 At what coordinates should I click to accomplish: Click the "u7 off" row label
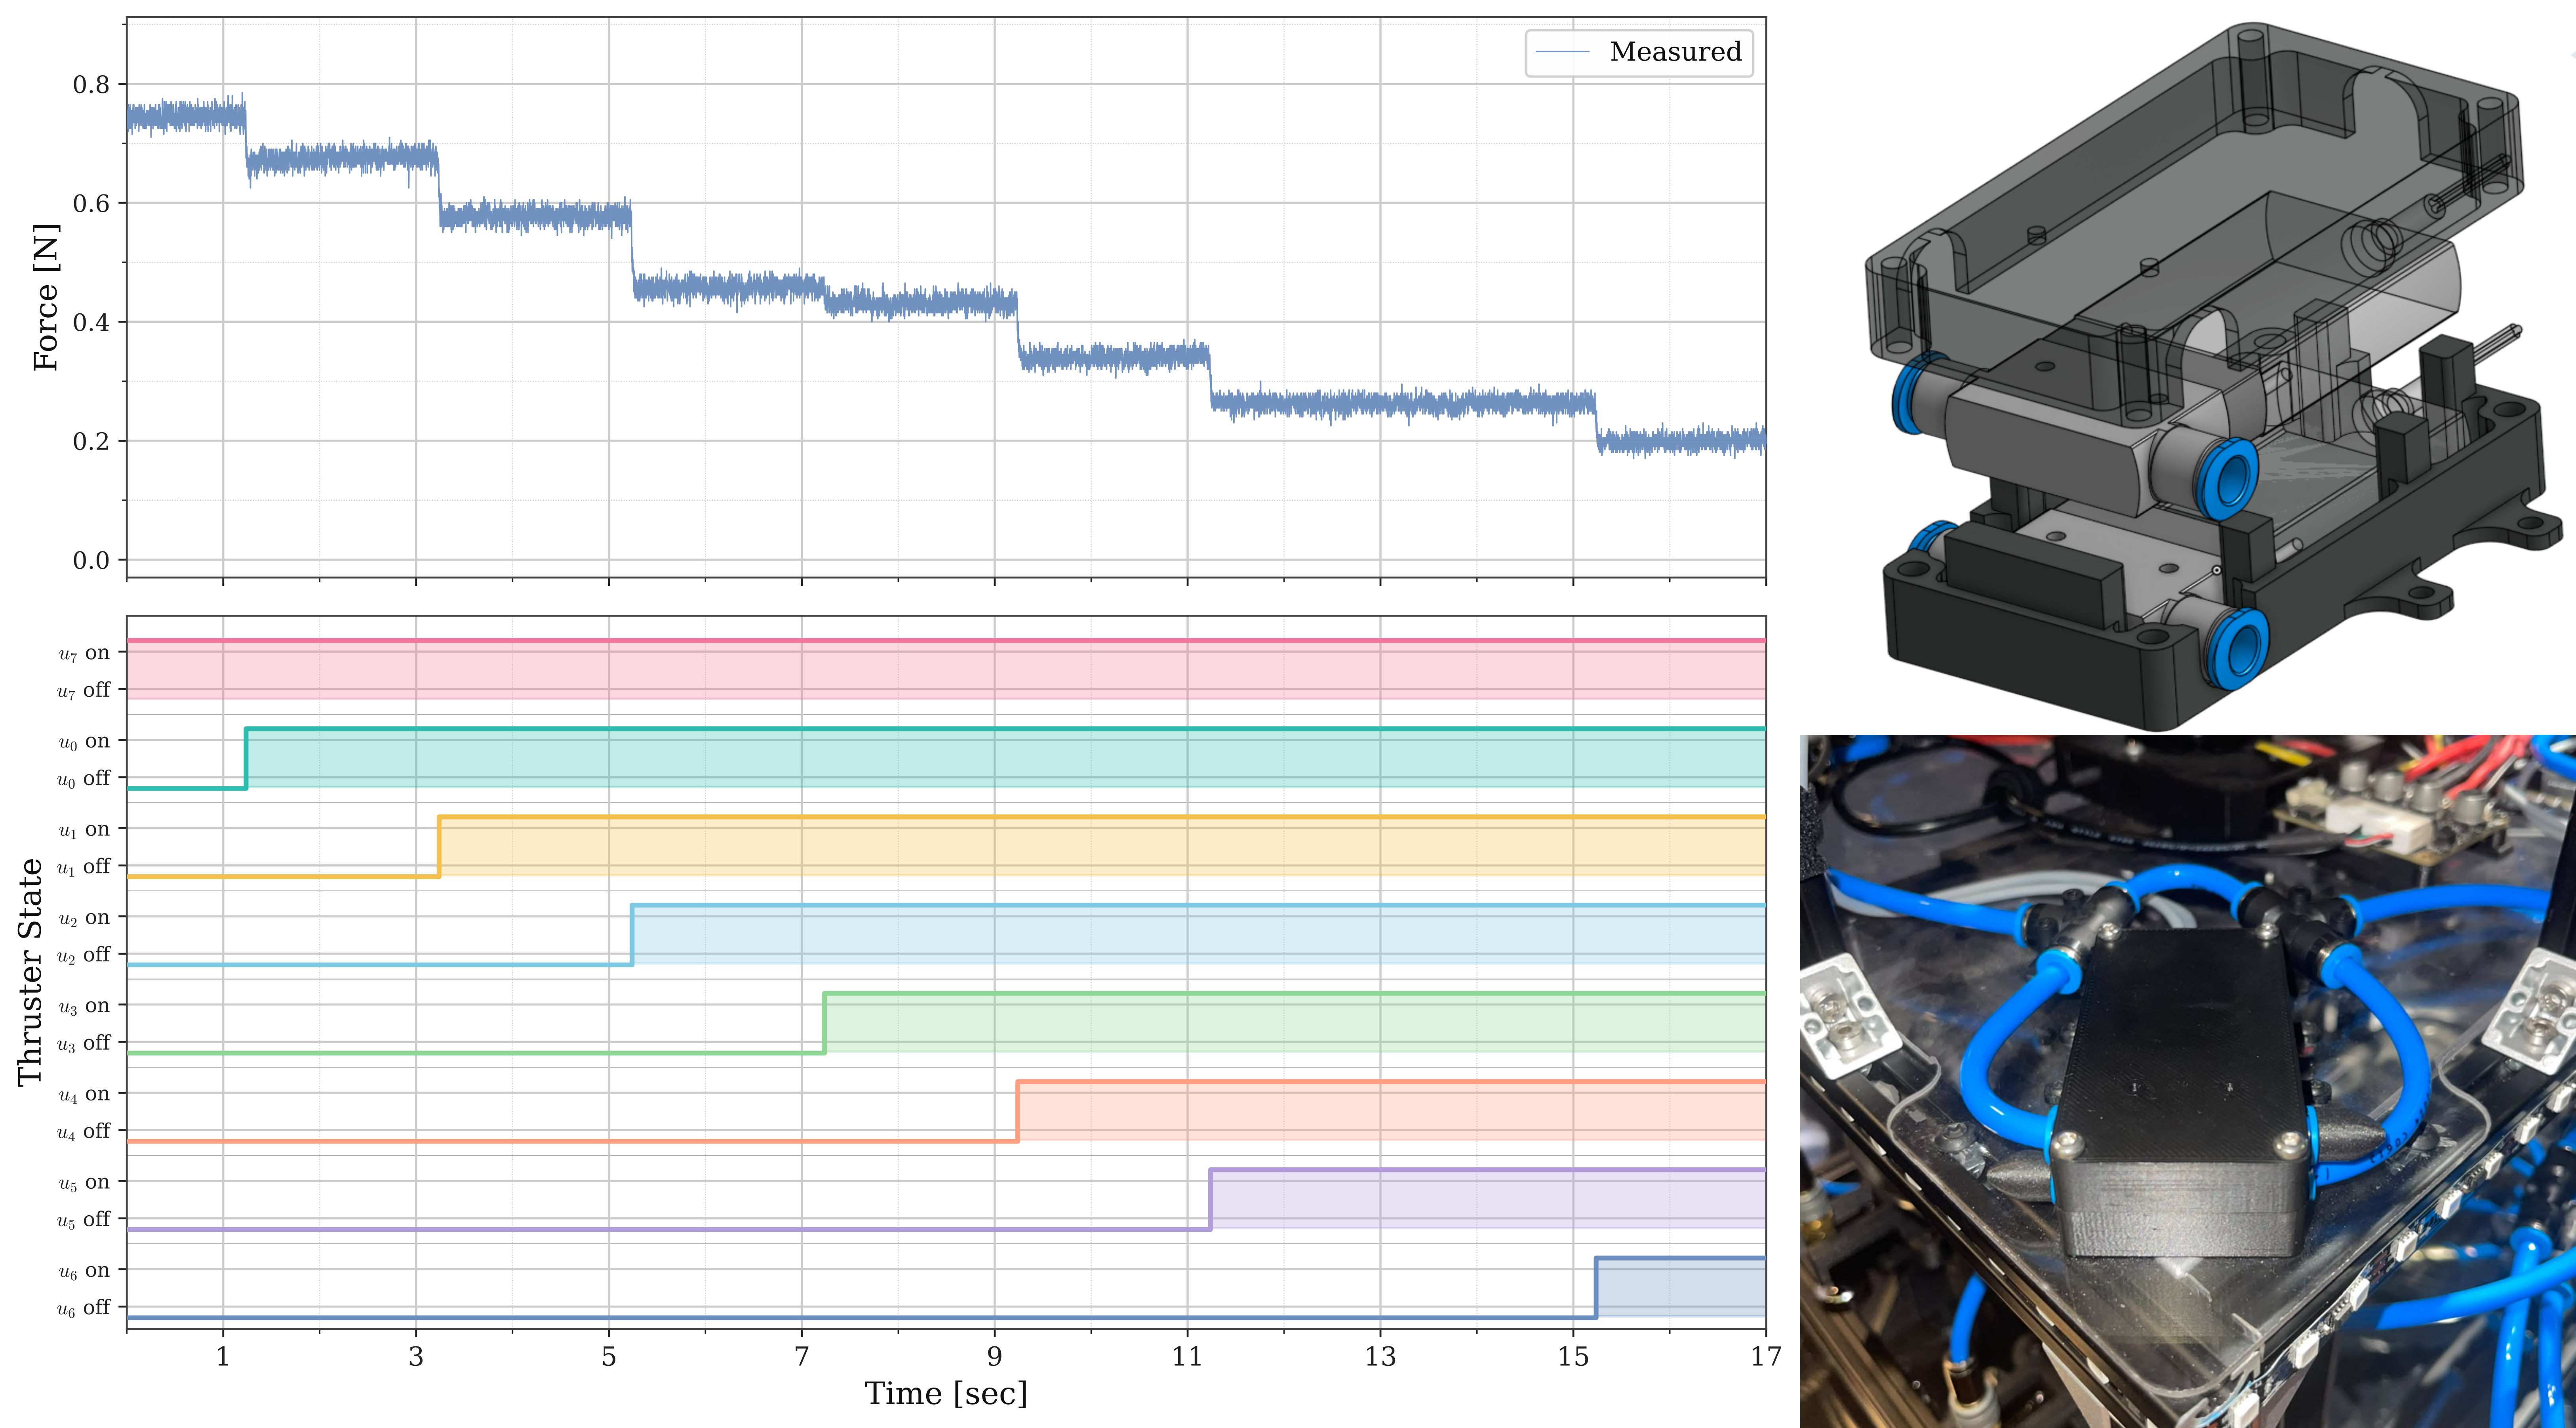(x=84, y=690)
